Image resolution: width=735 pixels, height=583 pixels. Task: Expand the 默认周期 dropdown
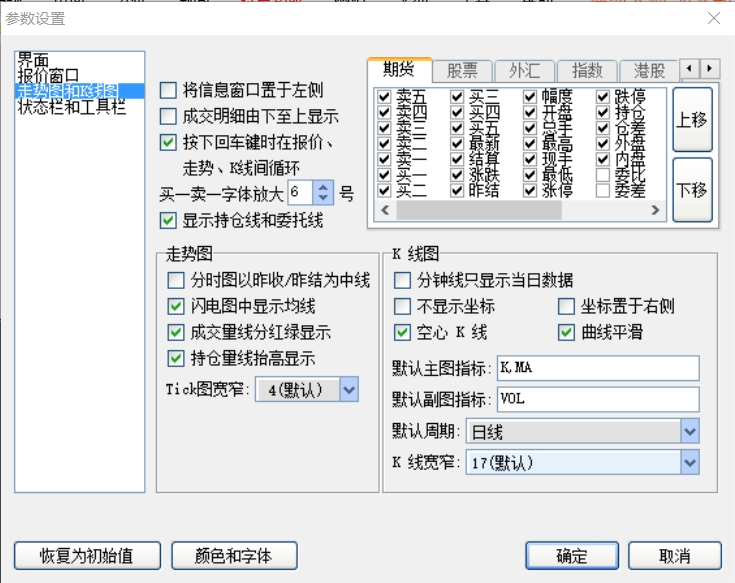click(x=689, y=432)
